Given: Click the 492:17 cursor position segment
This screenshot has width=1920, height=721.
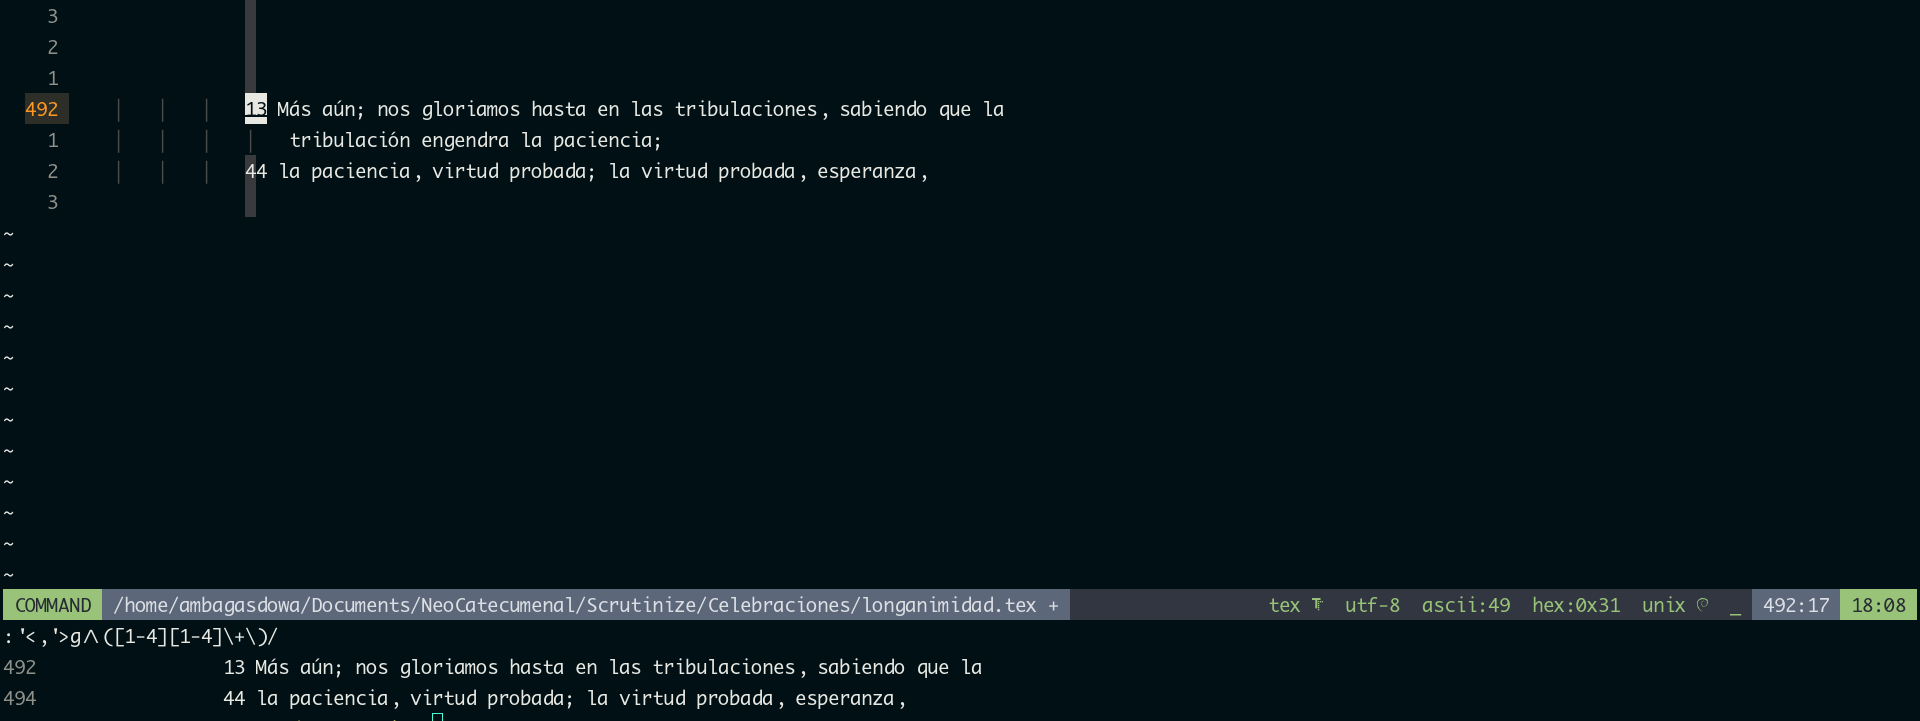Looking at the screenshot, I should click(1795, 605).
